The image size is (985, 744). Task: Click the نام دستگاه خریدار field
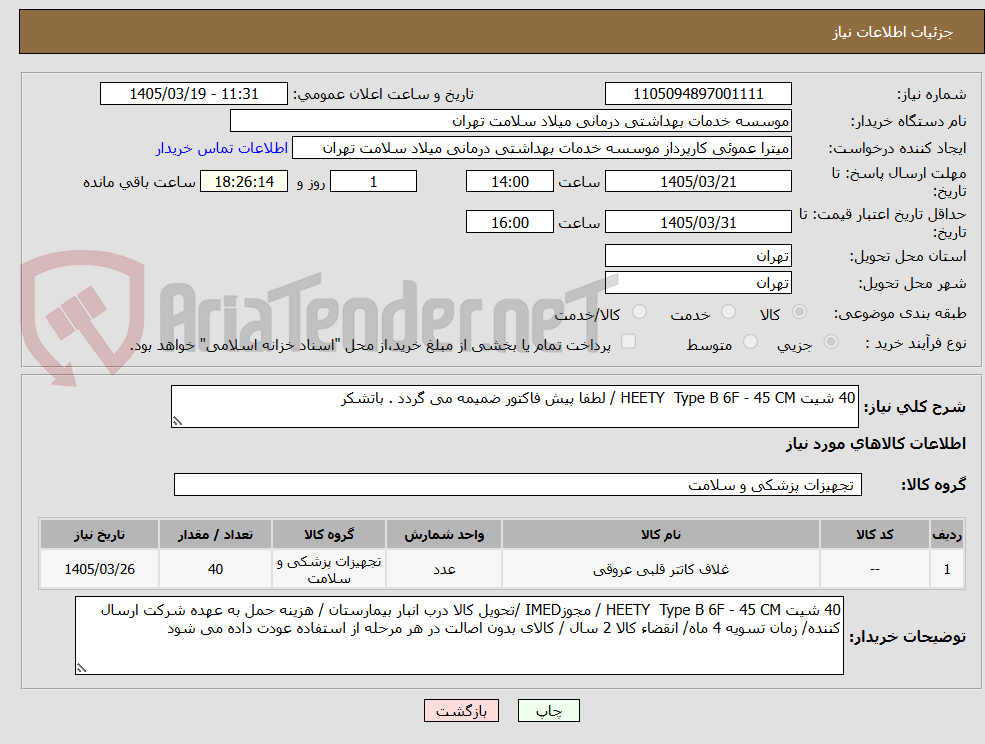(511, 121)
